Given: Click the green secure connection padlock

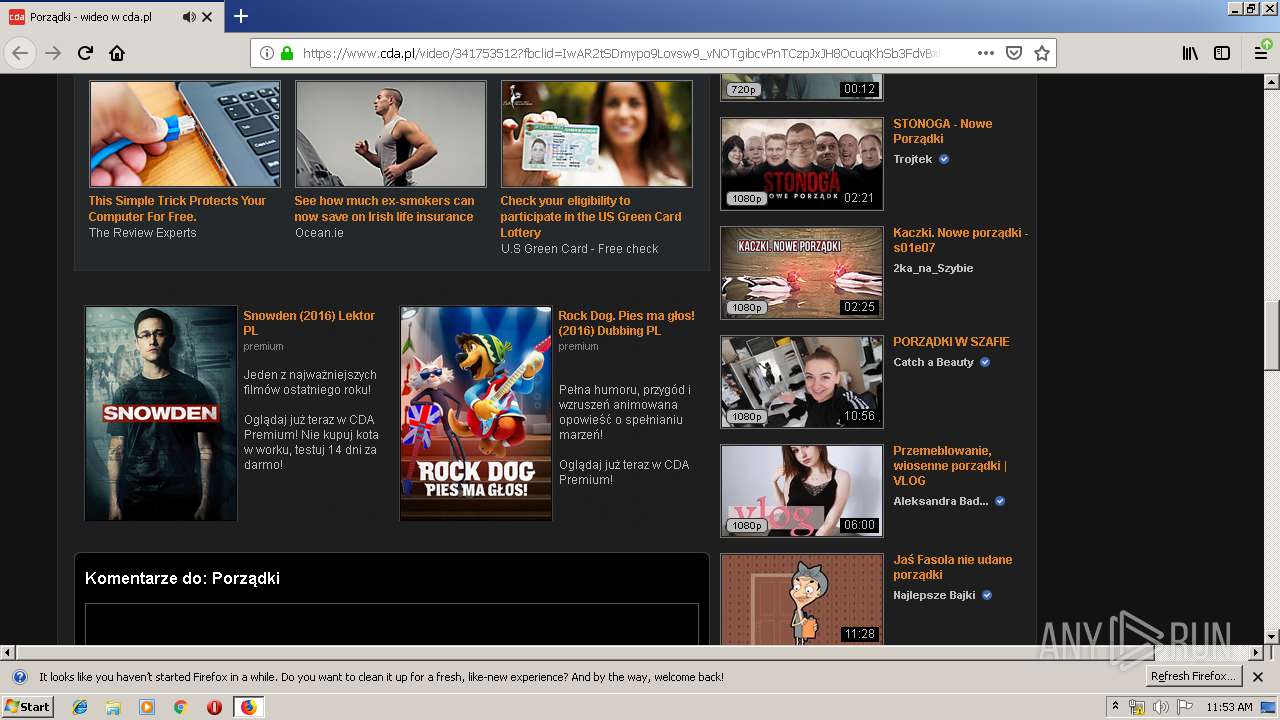Looking at the screenshot, I should tap(287, 53).
